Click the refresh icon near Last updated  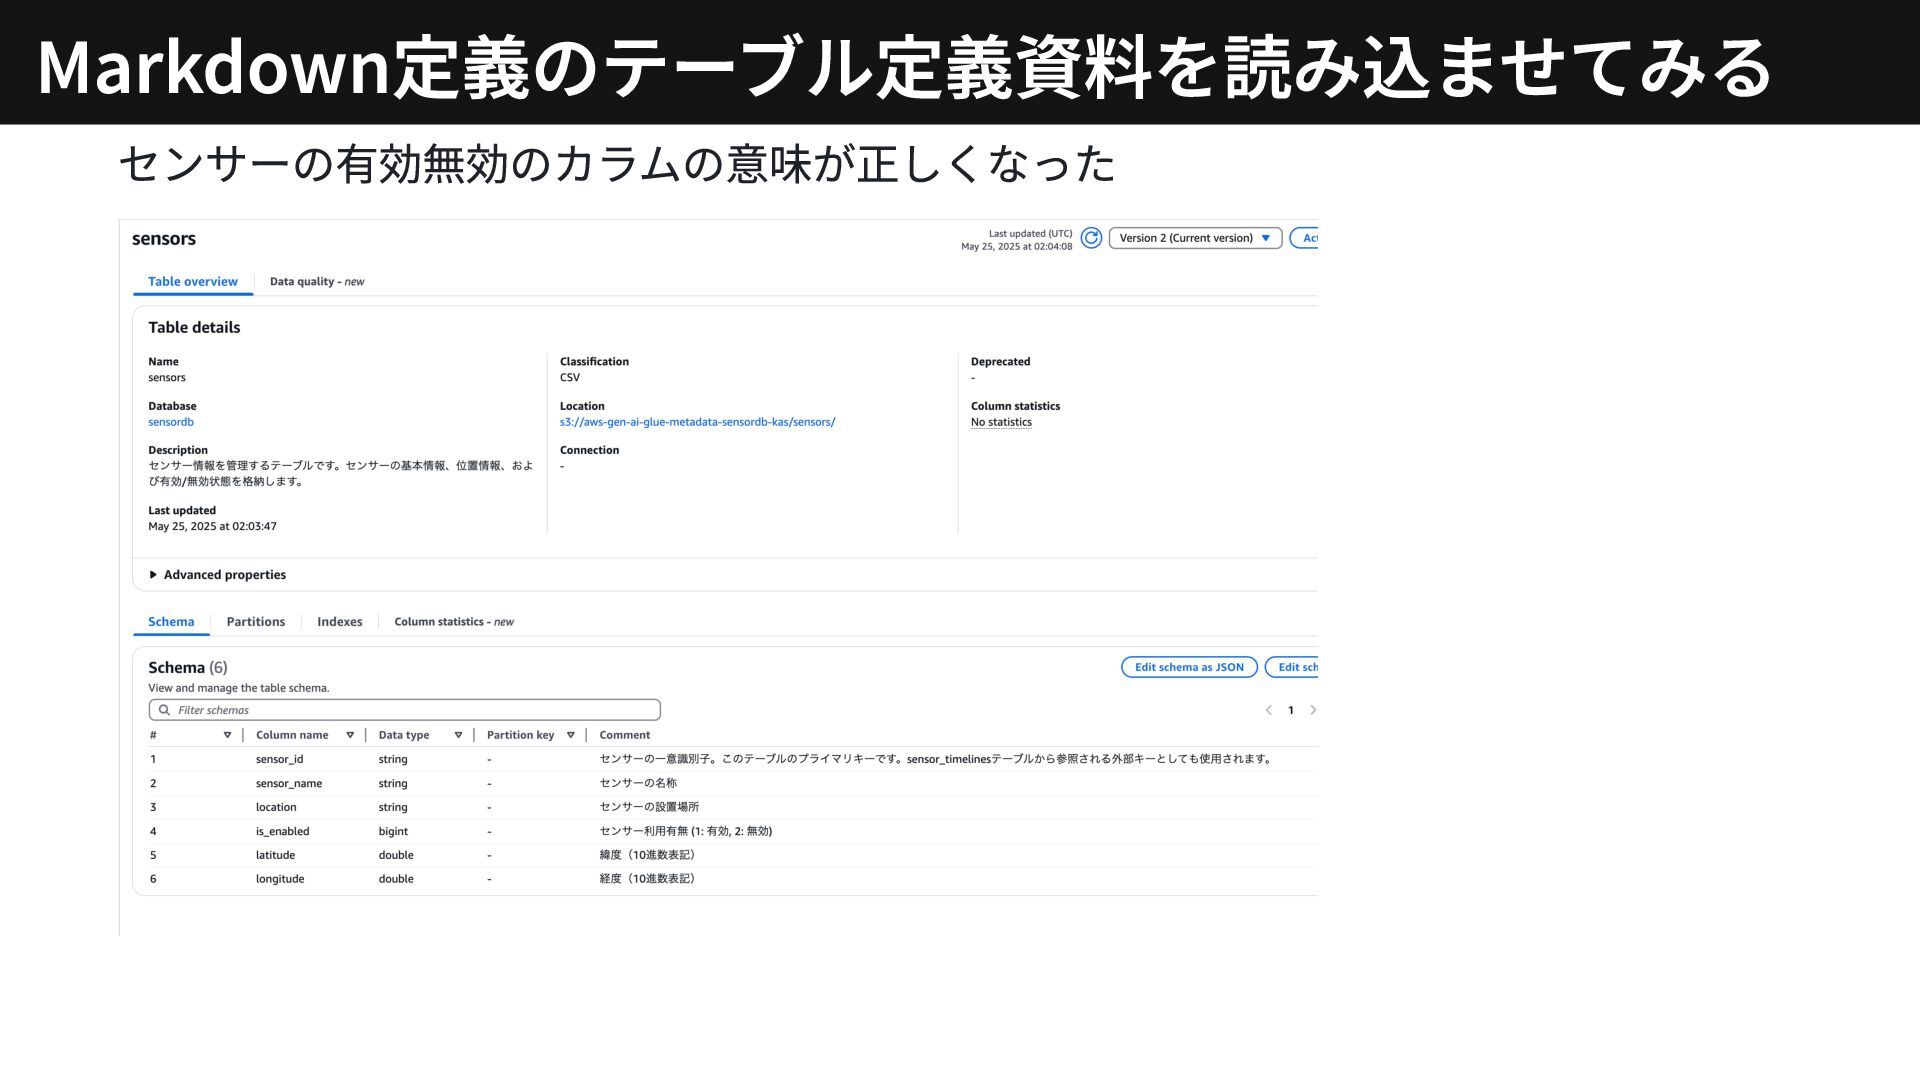click(1091, 238)
